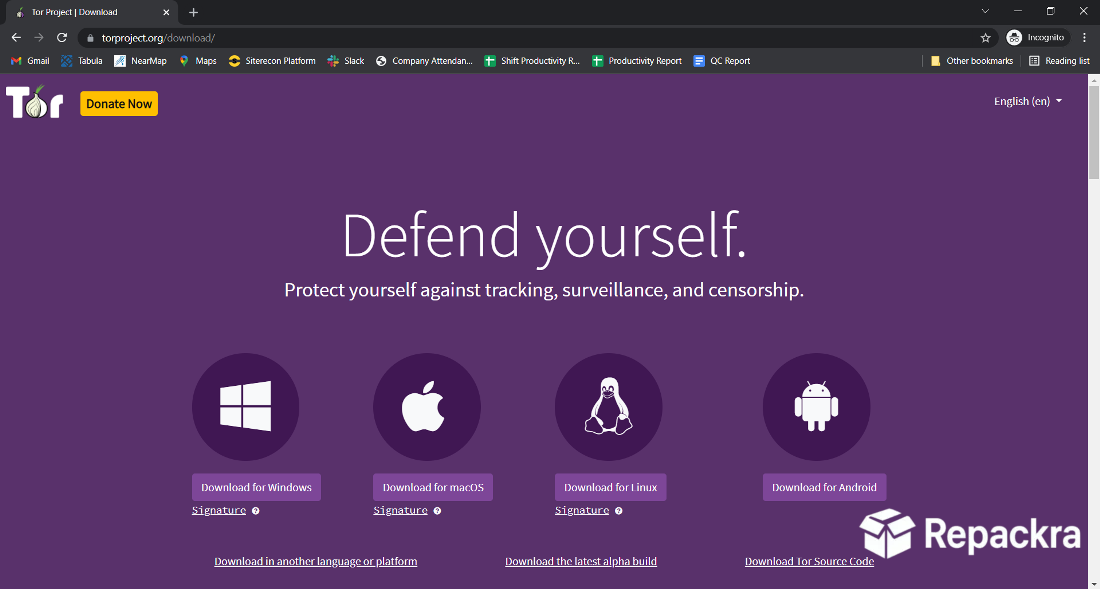Go back with browser back arrow

[x=16, y=37]
